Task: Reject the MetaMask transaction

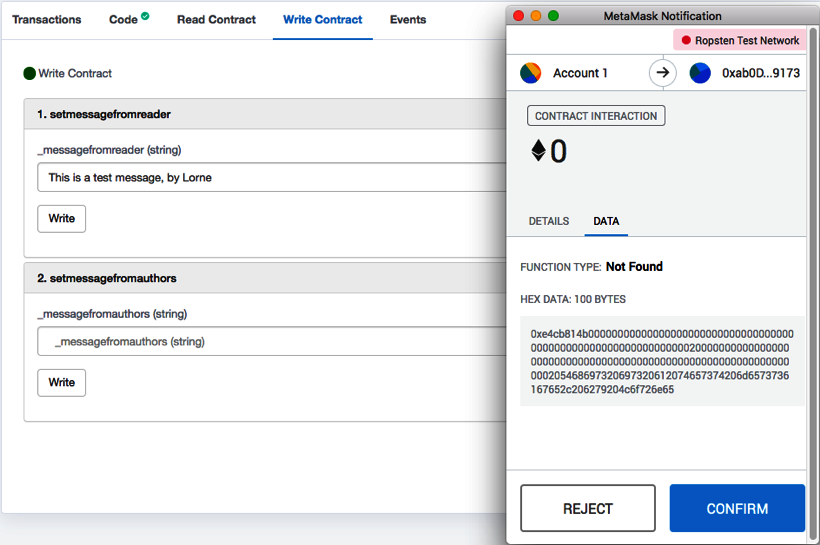Action: click(587, 508)
